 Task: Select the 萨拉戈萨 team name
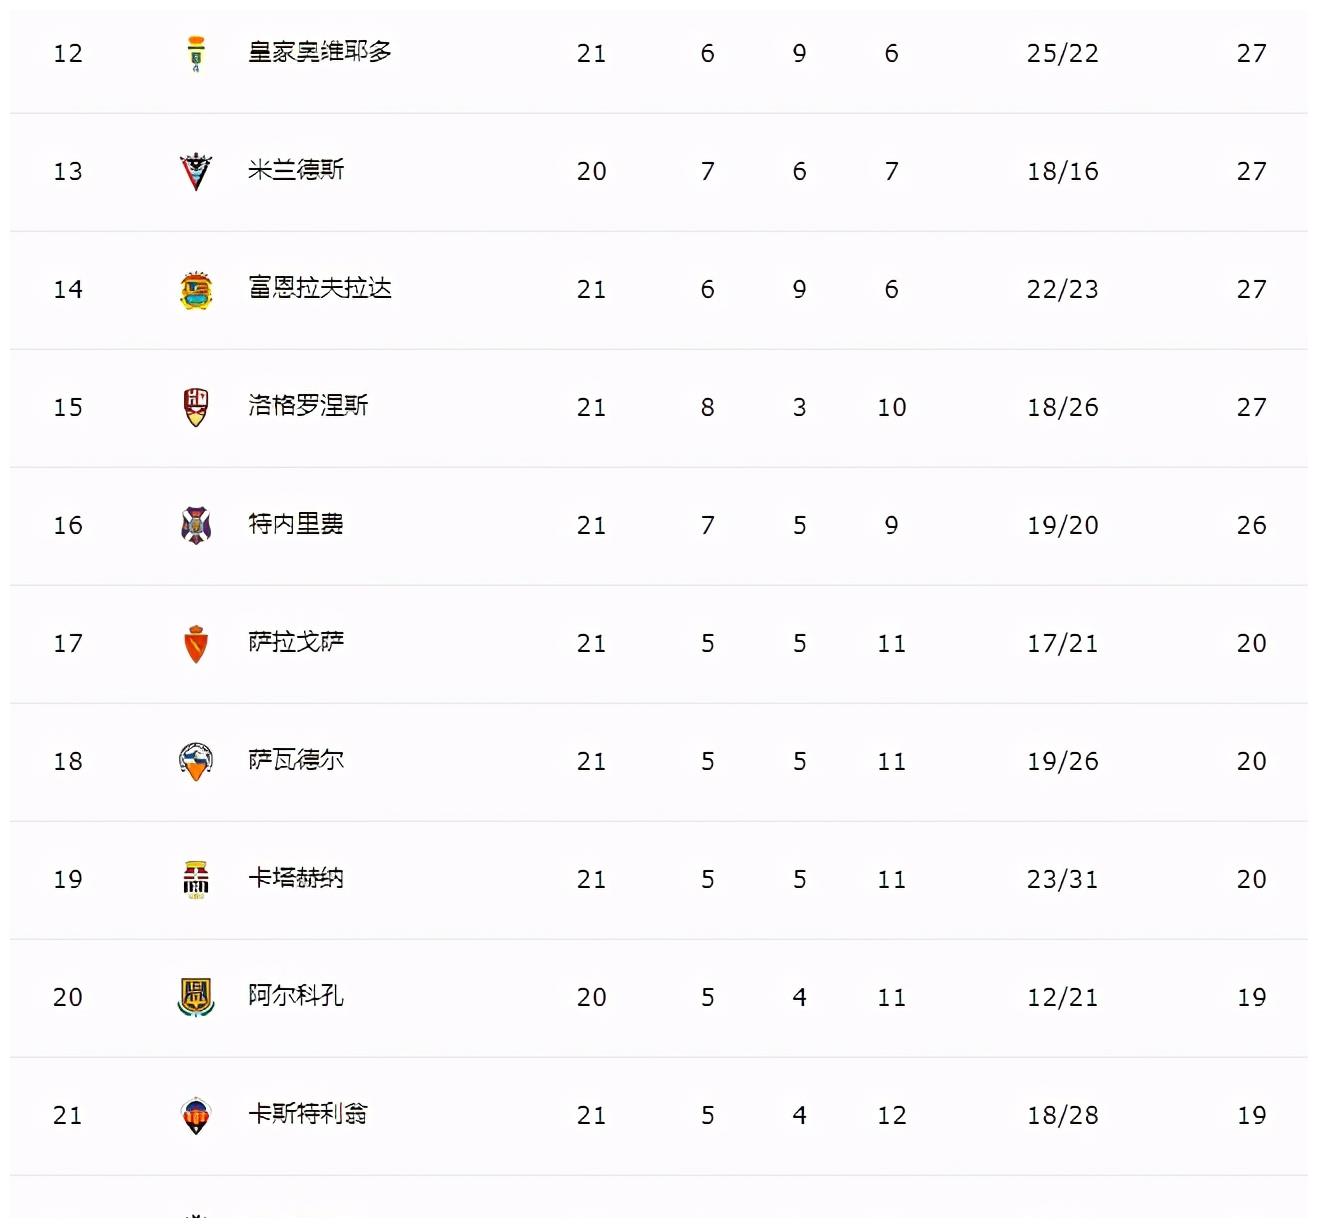pos(296,642)
